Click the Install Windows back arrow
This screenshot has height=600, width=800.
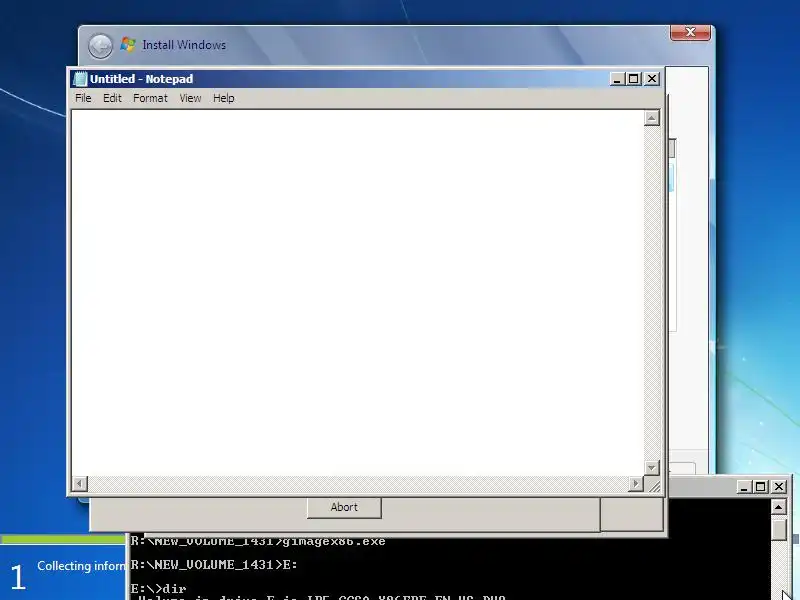point(100,46)
